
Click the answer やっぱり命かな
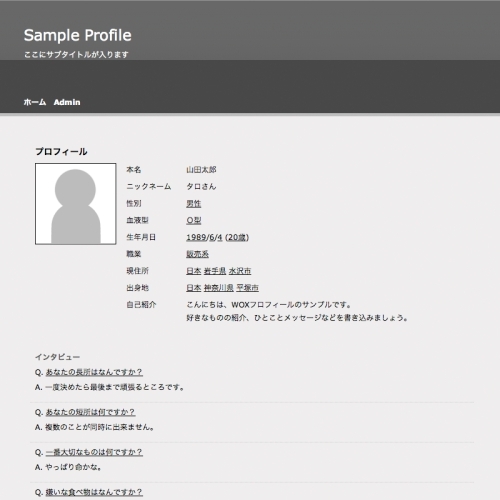pos(73,467)
